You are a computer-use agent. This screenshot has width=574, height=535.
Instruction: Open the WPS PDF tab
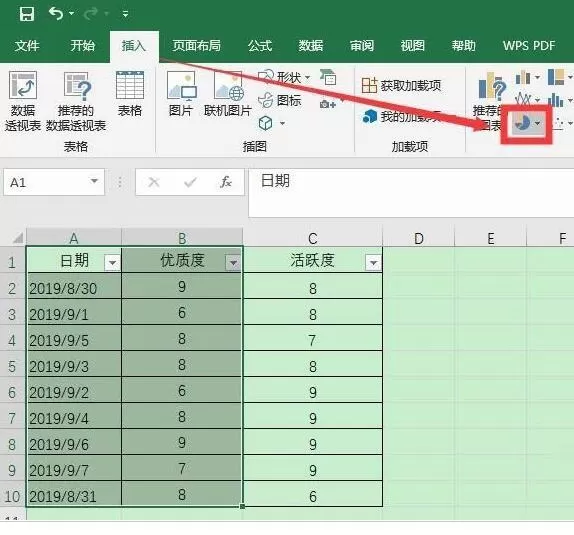coord(529,46)
